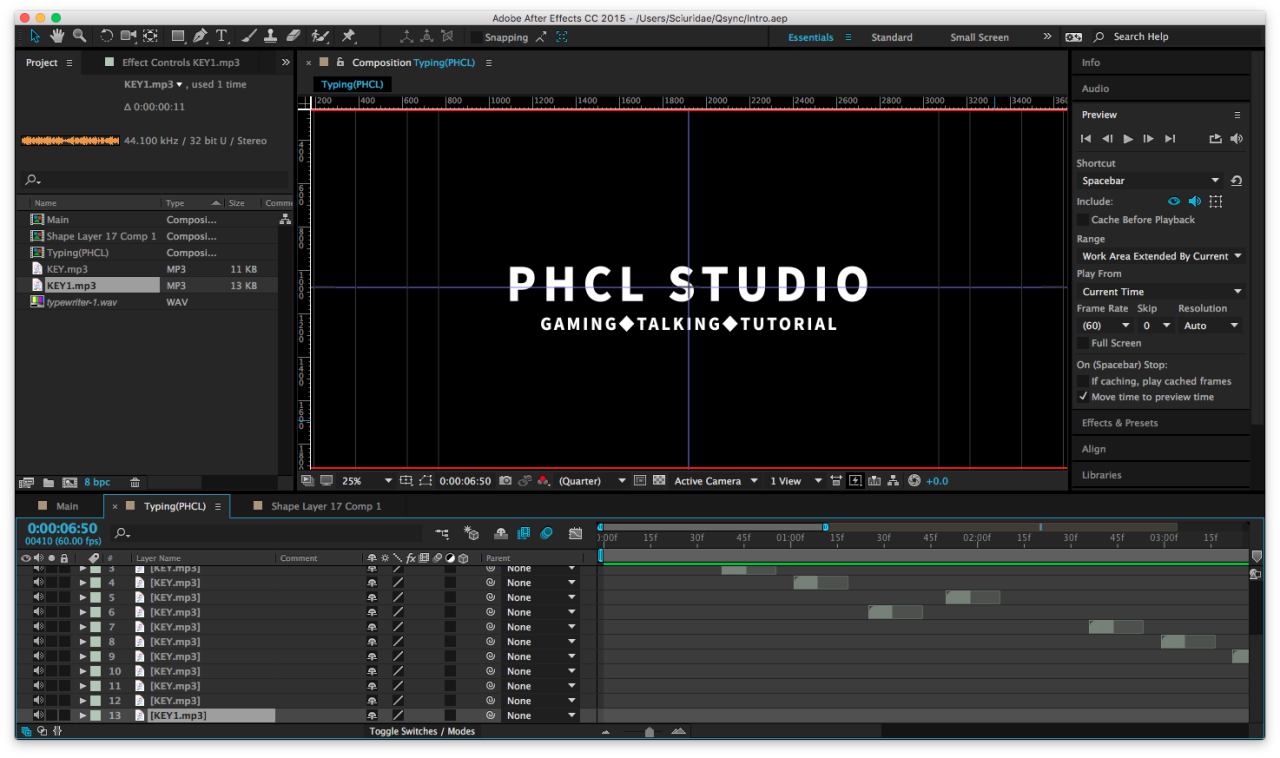Expand layer 13 KEY1.mp3 disclosure triangle
The width and height of the screenshot is (1280, 758).
click(84, 715)
